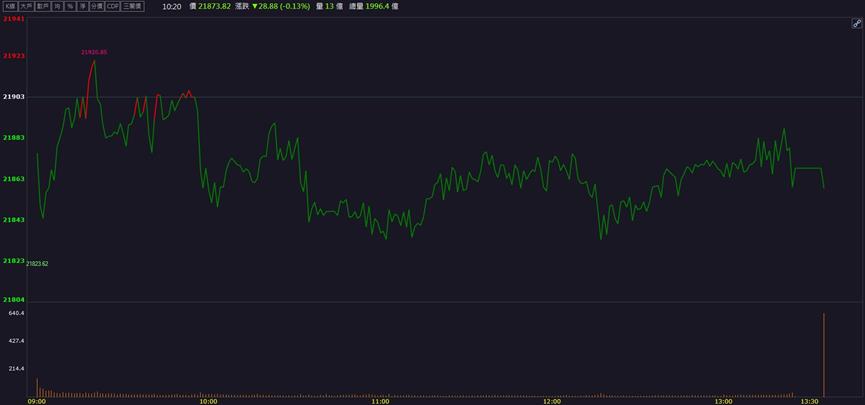Click the 11:00 time axis label

click(x=381, y=401)
